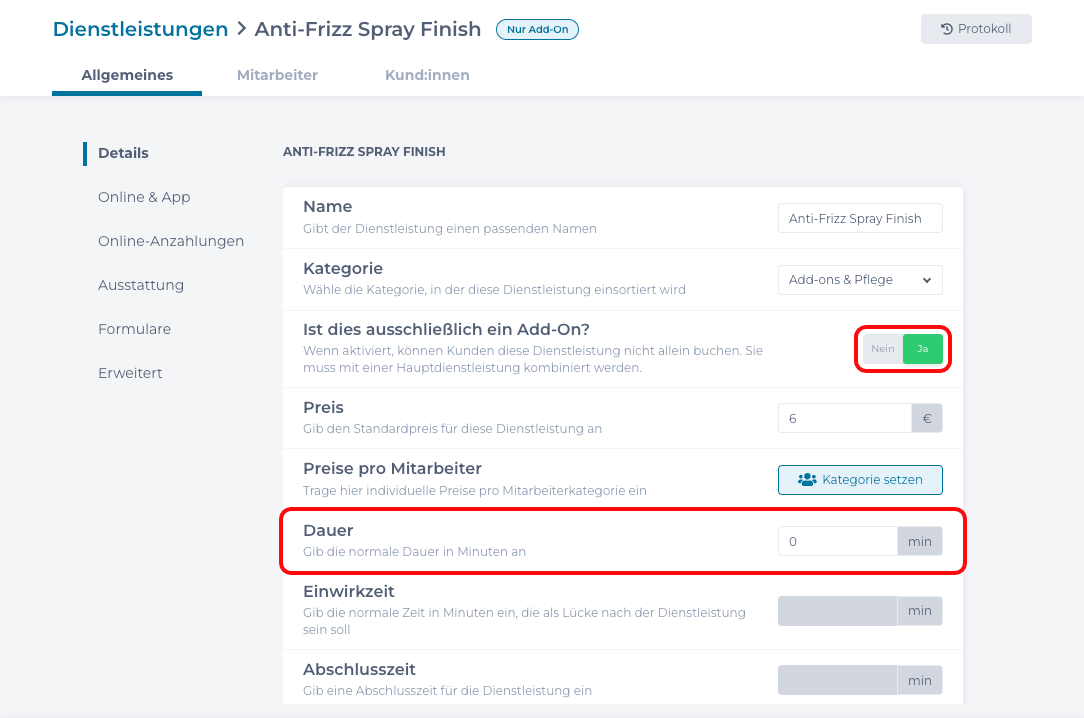Screen dimensions: 1084x718
Task: Switch the Add-On option to Nein
Action: tap(882, 349)
